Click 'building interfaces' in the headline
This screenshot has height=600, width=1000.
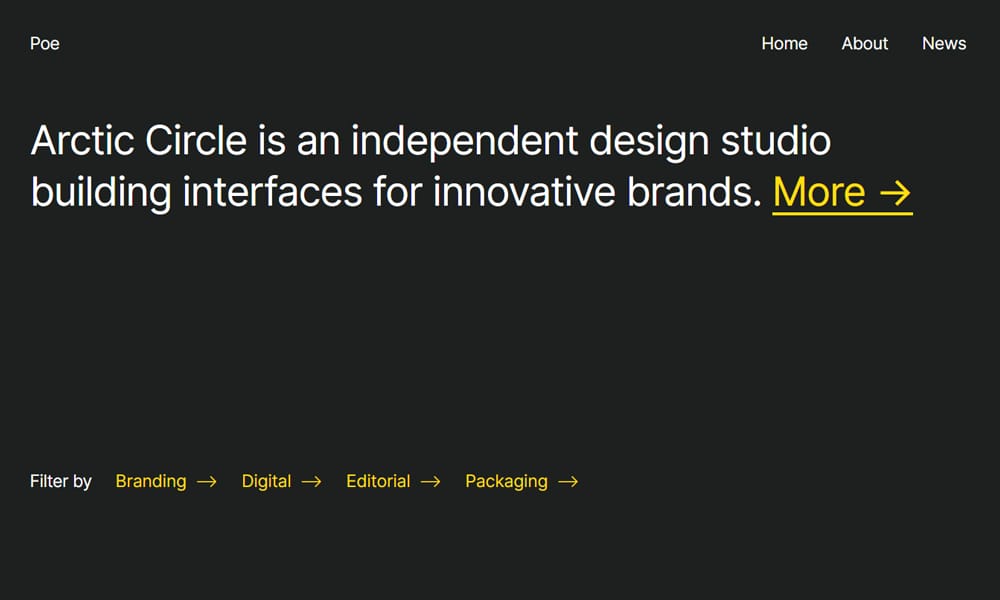196,192
